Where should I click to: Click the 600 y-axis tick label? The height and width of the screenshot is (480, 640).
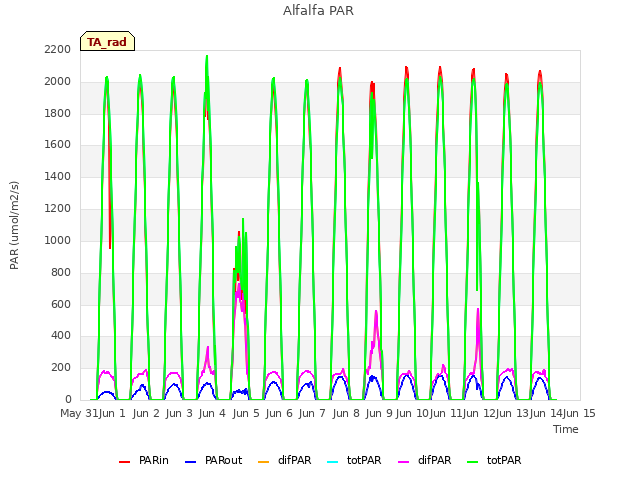point(61,304)
